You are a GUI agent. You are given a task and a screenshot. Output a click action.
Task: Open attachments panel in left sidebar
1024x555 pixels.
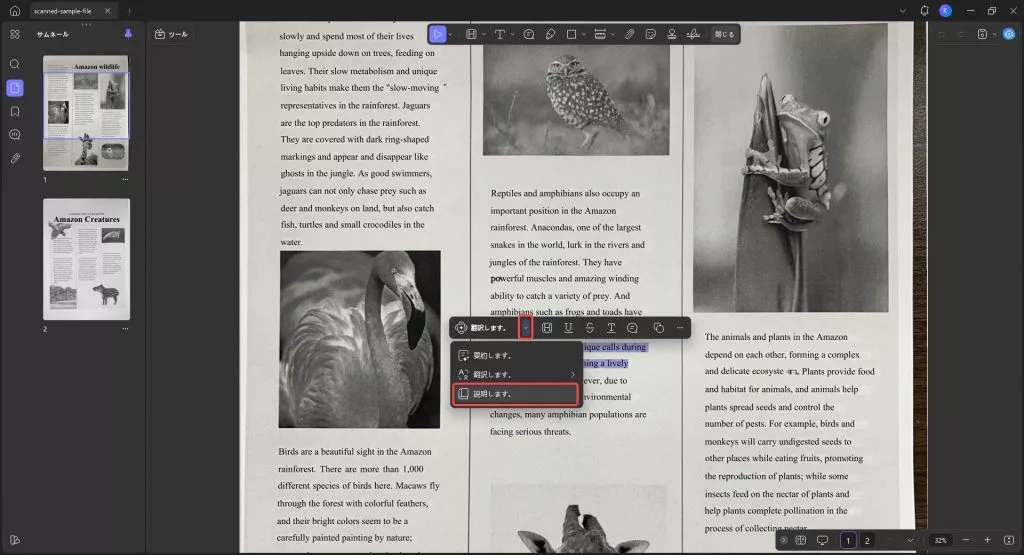[14, 158]
